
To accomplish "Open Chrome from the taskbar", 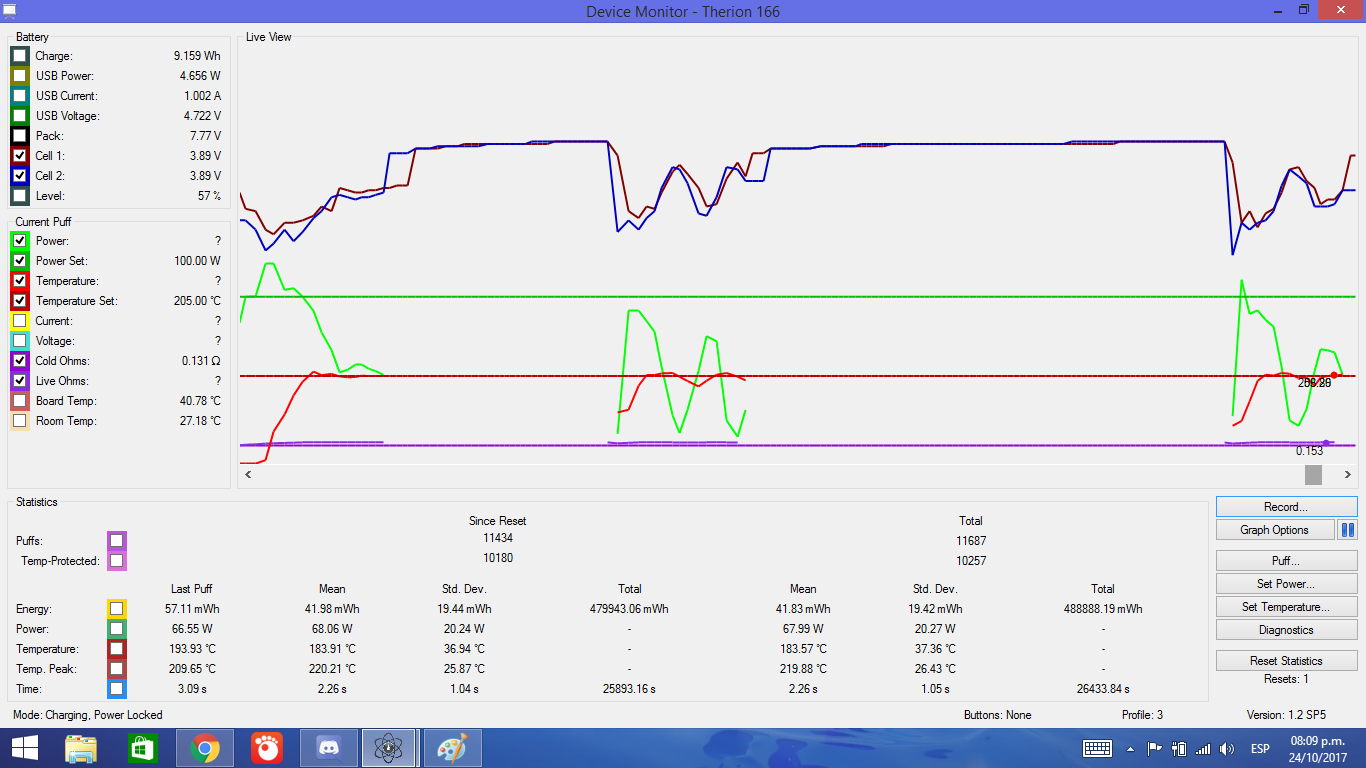I will [x=205, y=748].
